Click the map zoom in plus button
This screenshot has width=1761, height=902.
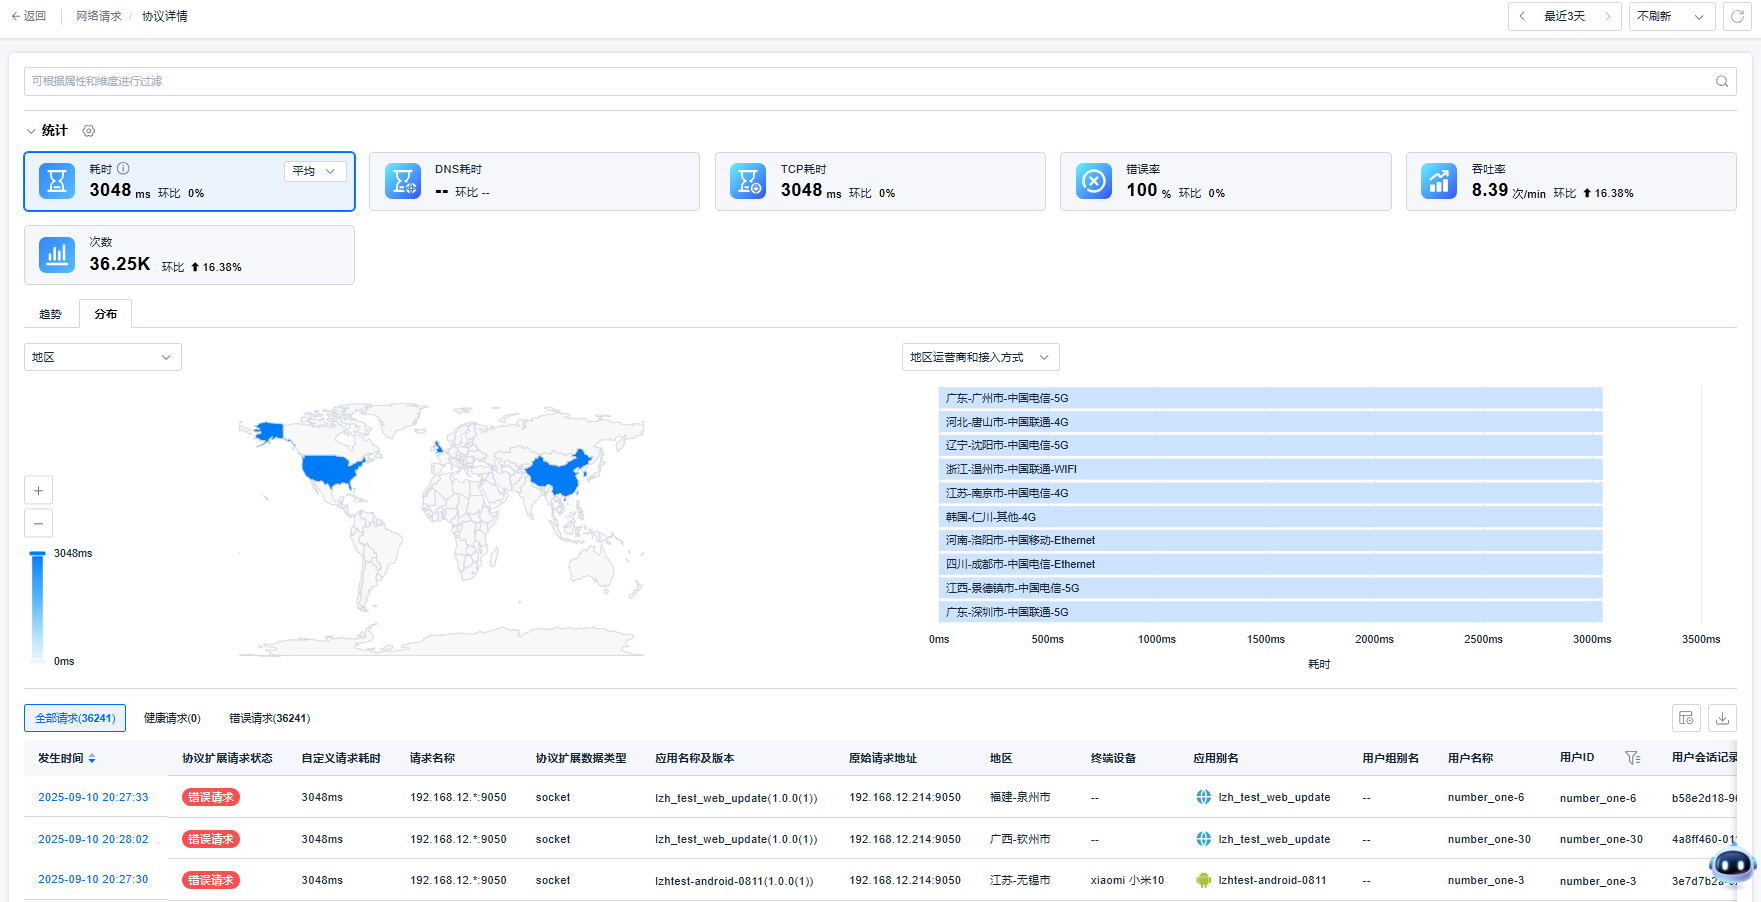pos(38,490)
